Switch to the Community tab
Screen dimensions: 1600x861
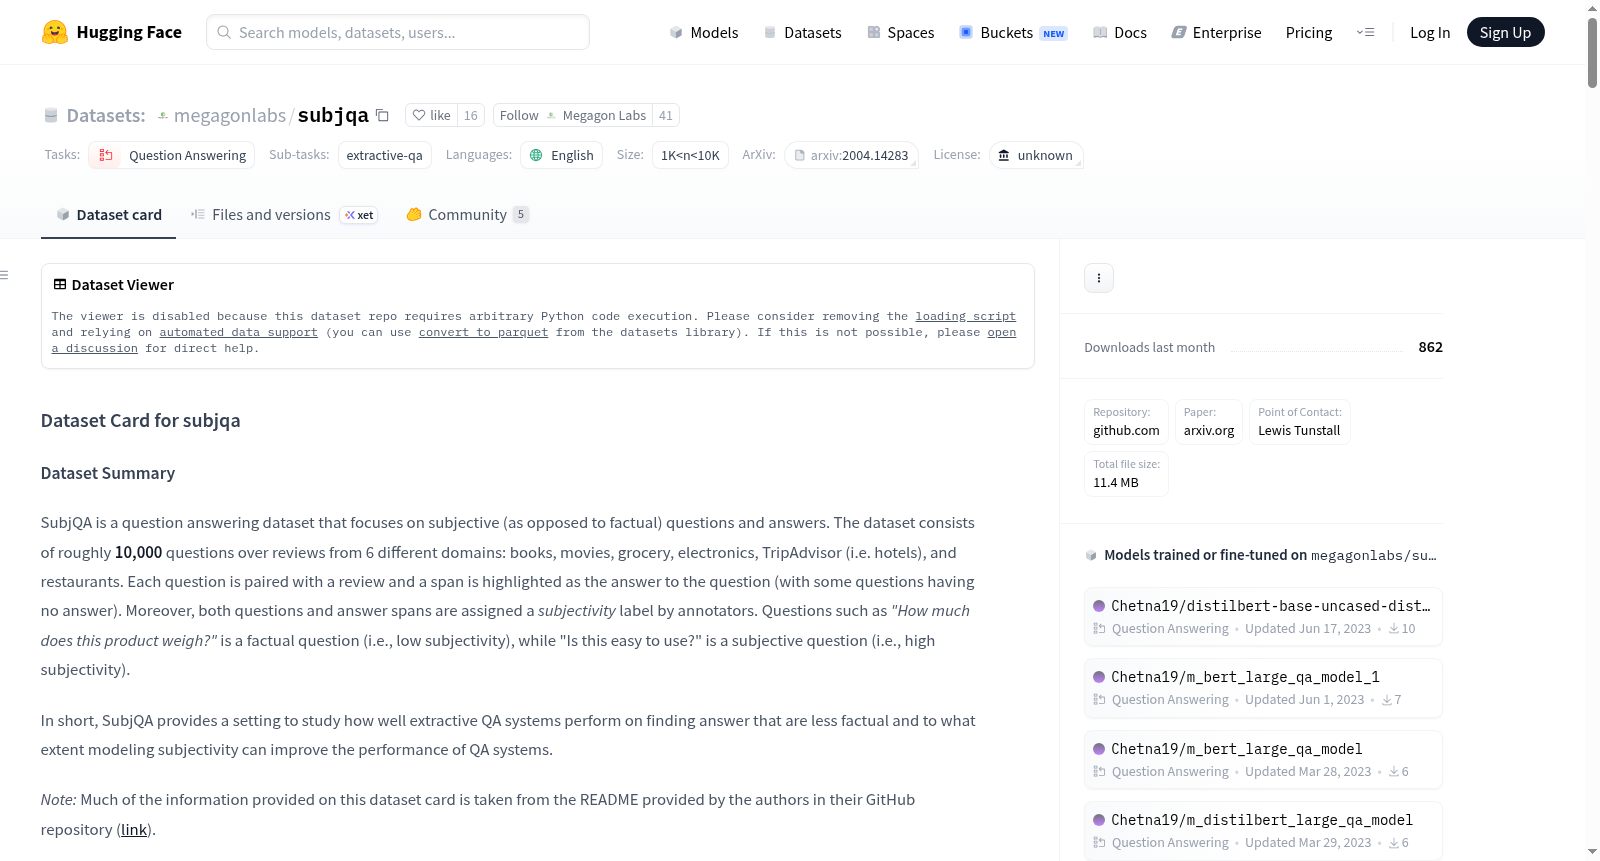tap(467, 214)
